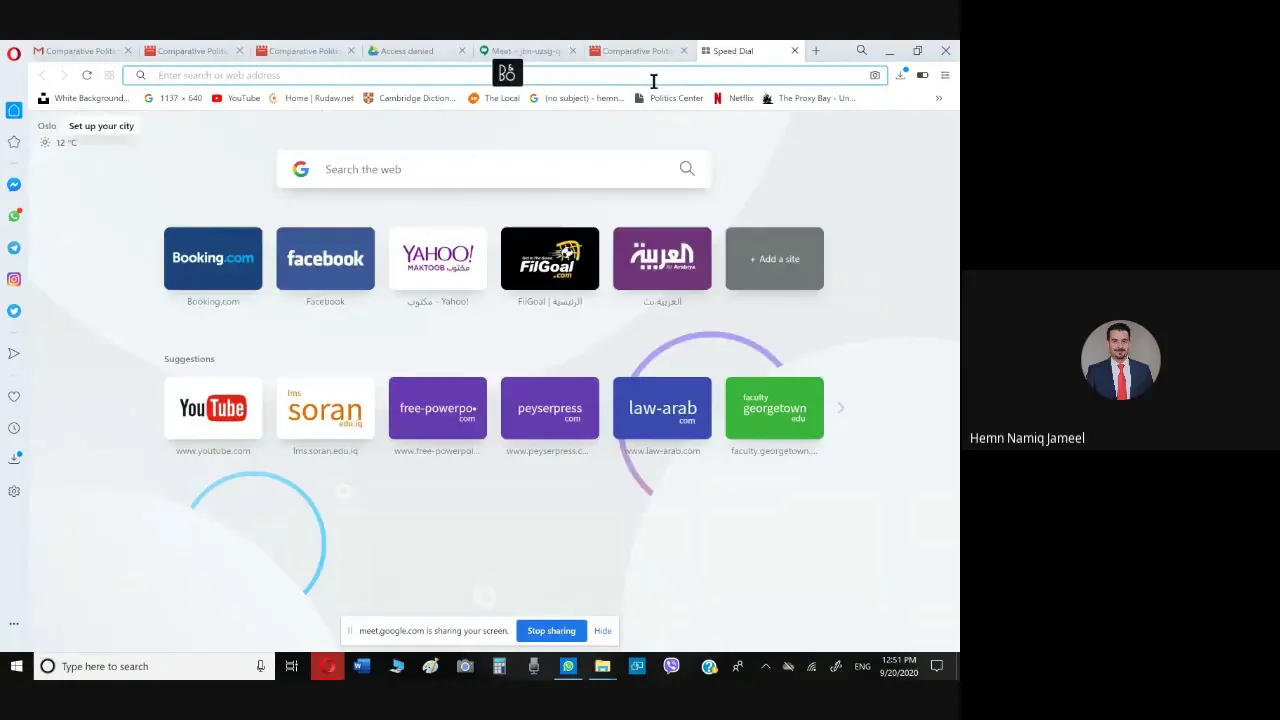
Task: Open the FilGoal speed dial tile
Action: point(550,259)
